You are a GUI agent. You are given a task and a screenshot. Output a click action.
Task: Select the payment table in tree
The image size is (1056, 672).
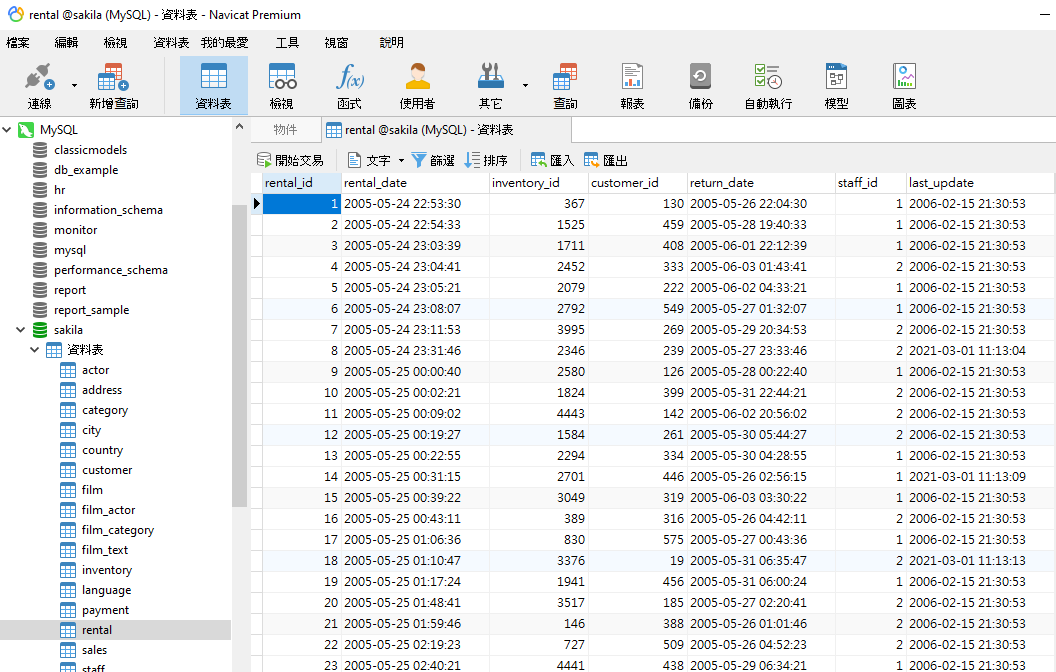(105, 610)
